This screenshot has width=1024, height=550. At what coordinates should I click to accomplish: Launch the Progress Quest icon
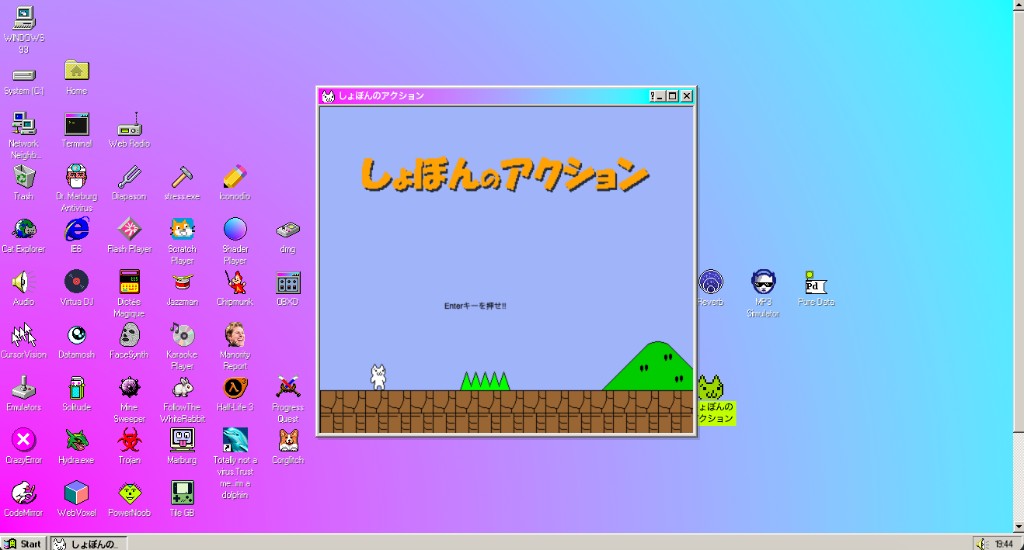tap(287, 387)
